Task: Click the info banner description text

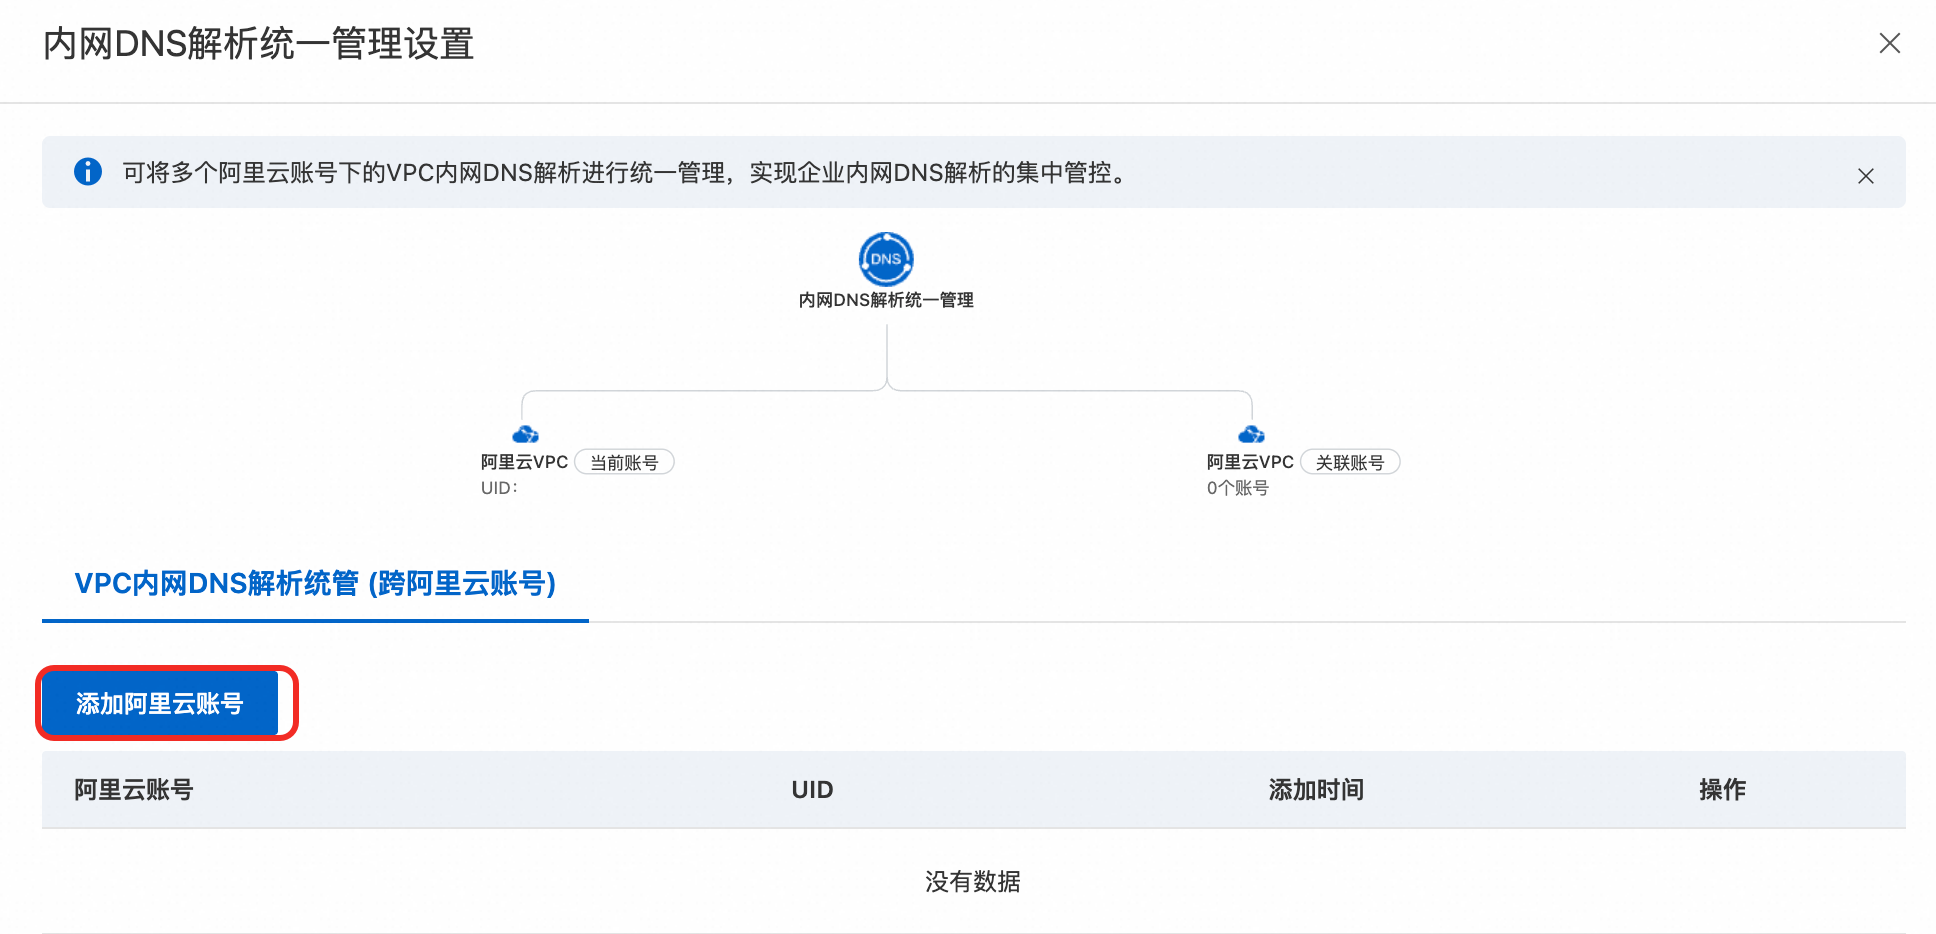Action: 628,173
